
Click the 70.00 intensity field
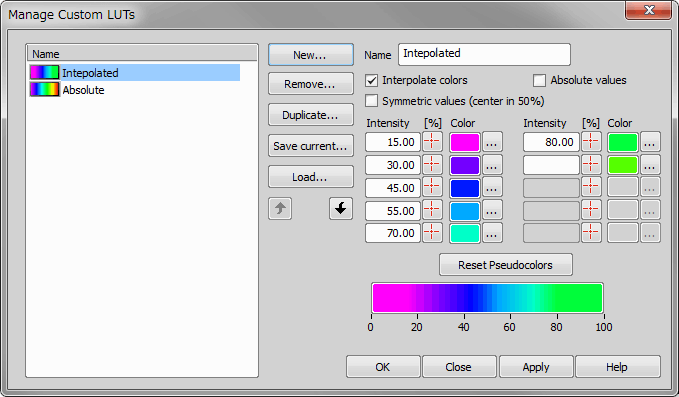coord(393,233)
